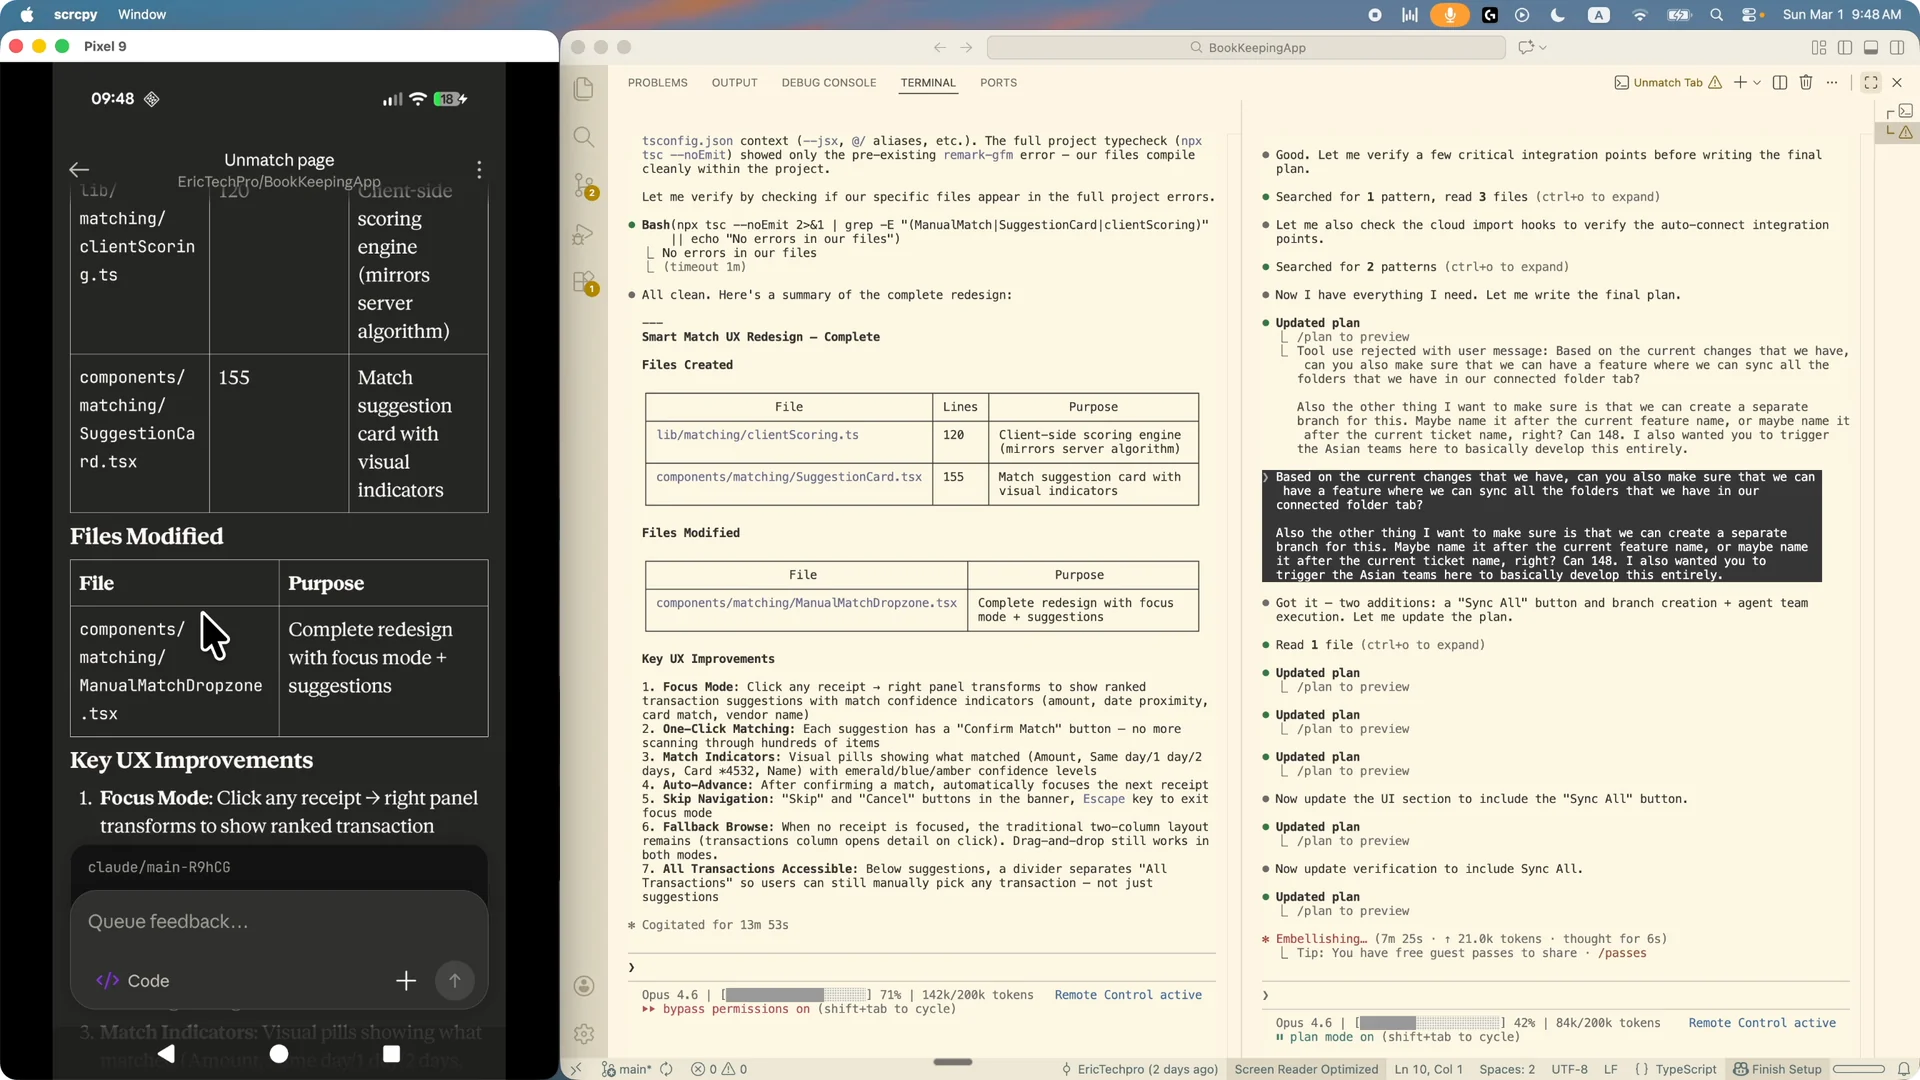Switch to the PORTS panel tab
This screenshot has width=1920, height=1080.
tap(998, 83)
